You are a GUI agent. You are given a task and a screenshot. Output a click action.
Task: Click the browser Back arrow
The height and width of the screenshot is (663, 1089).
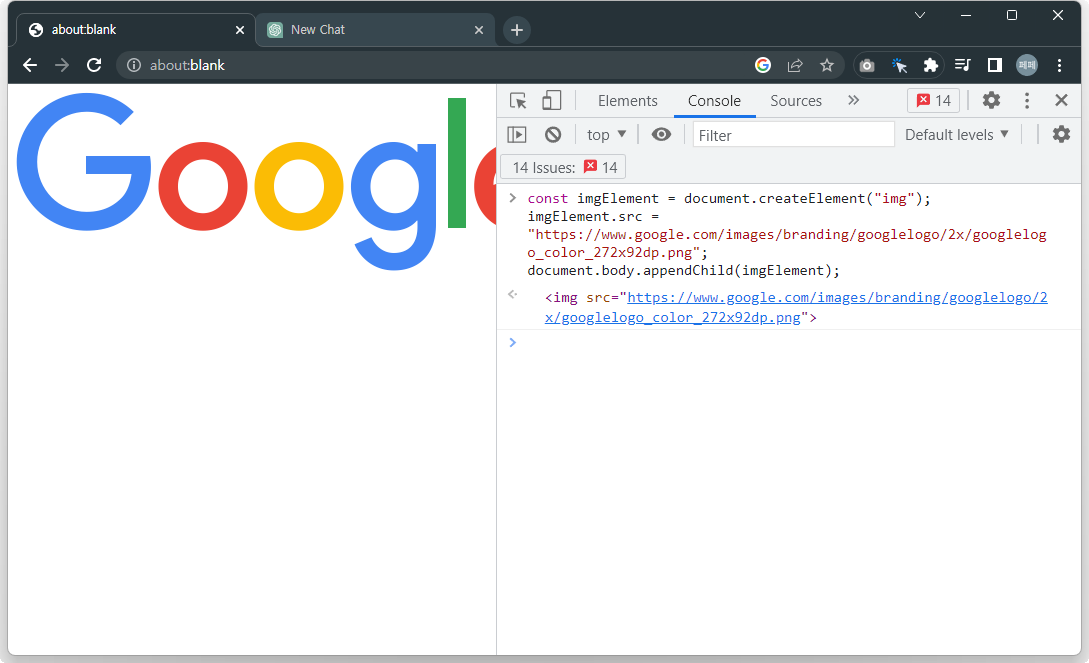tap(30, 65)
